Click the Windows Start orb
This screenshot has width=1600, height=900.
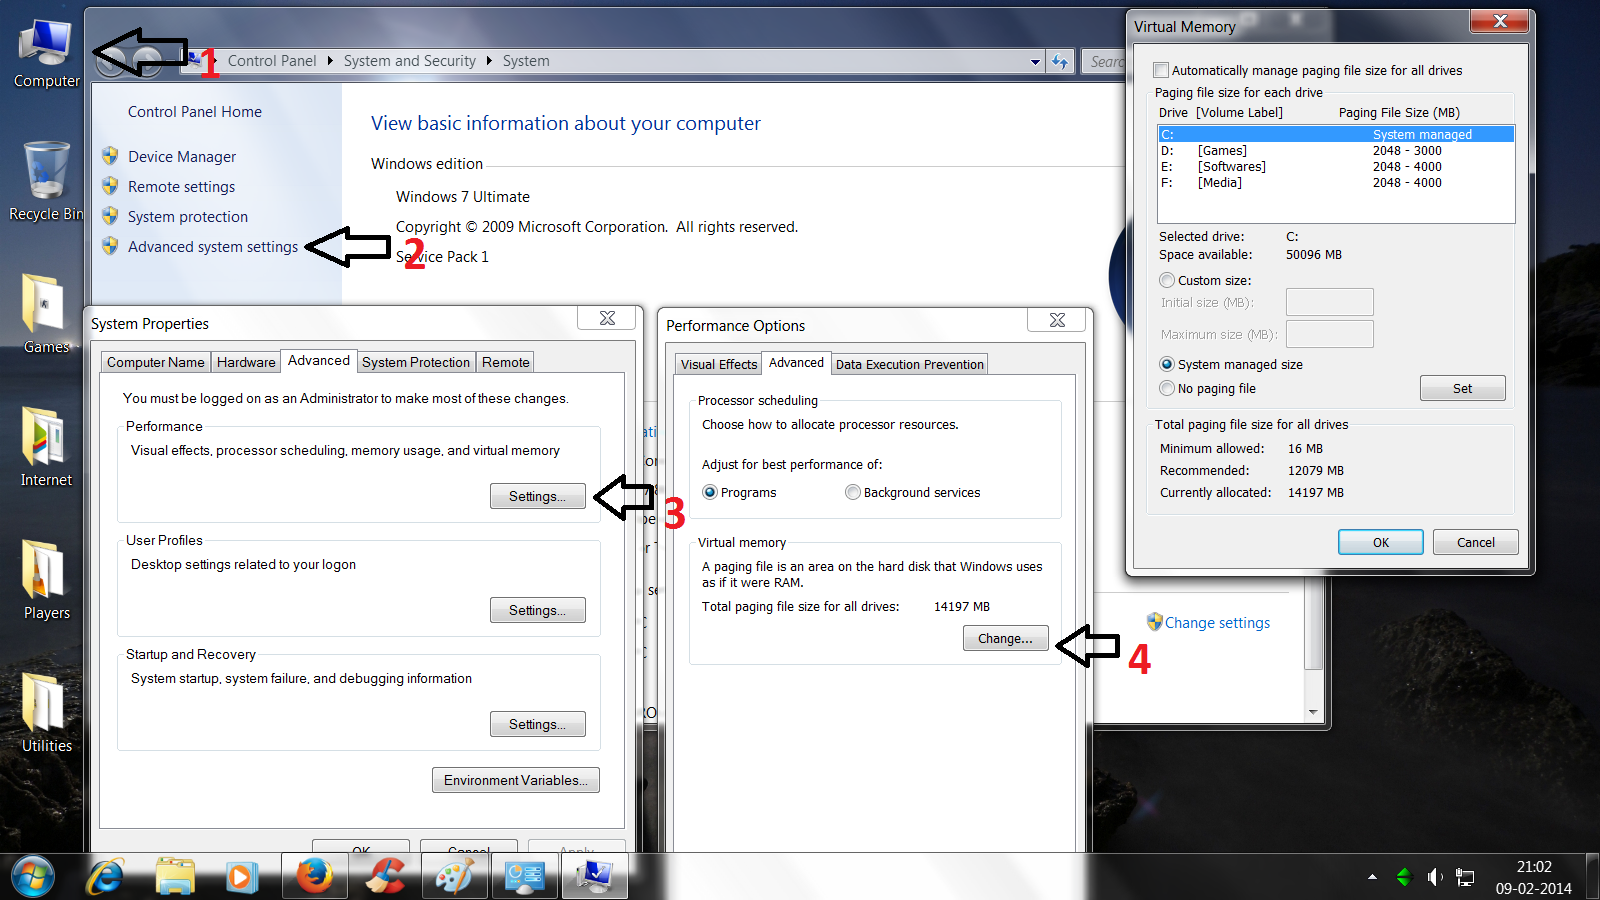click(x=33, y=877)
